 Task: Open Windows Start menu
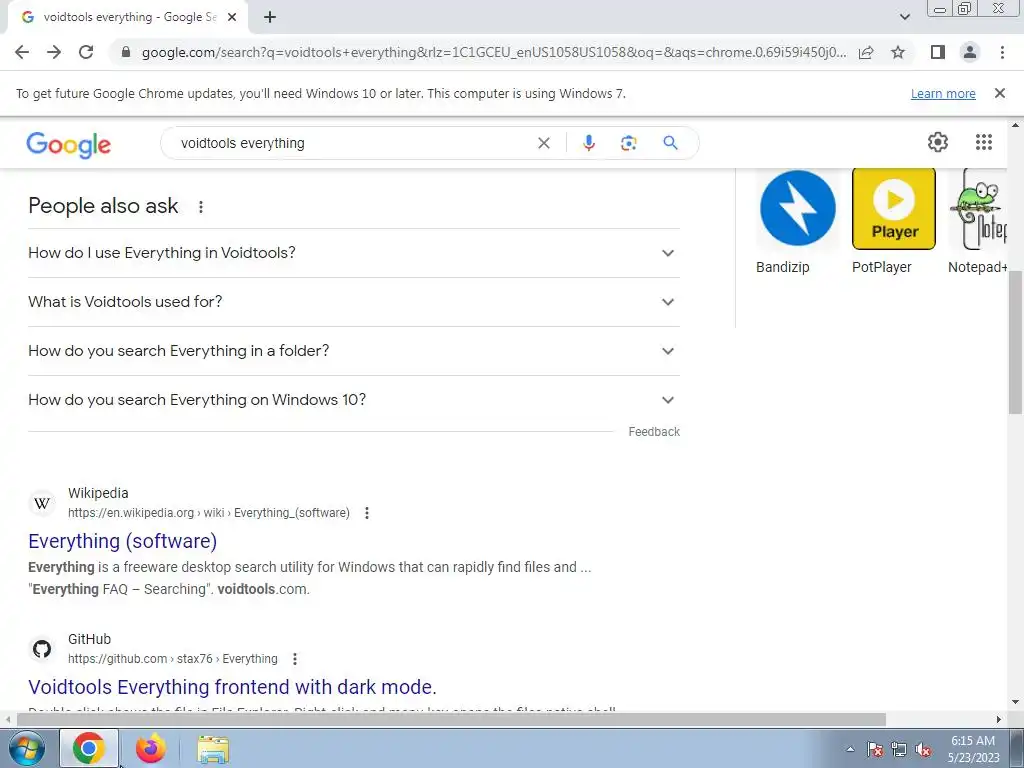[27, 748]
